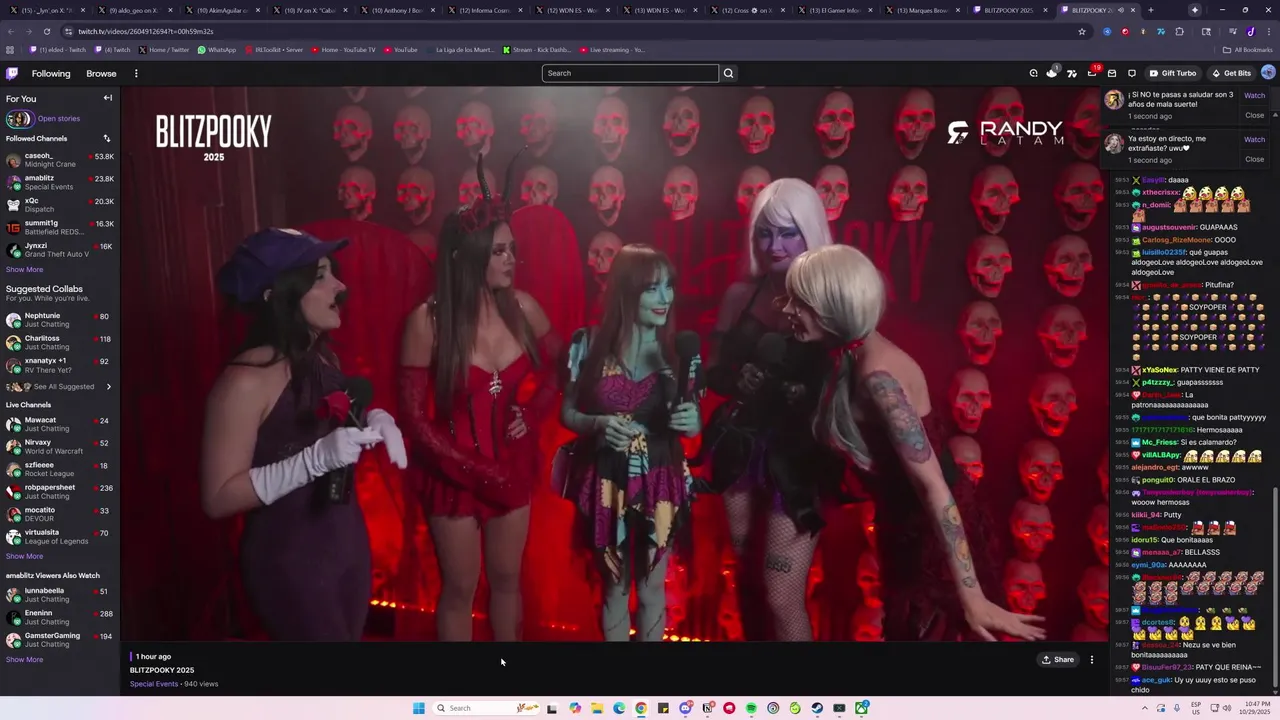Open the video more-options menu beside Share
Image resolution: width=1280 pixels, height=720 pixels.
[x=1092, y=660]
